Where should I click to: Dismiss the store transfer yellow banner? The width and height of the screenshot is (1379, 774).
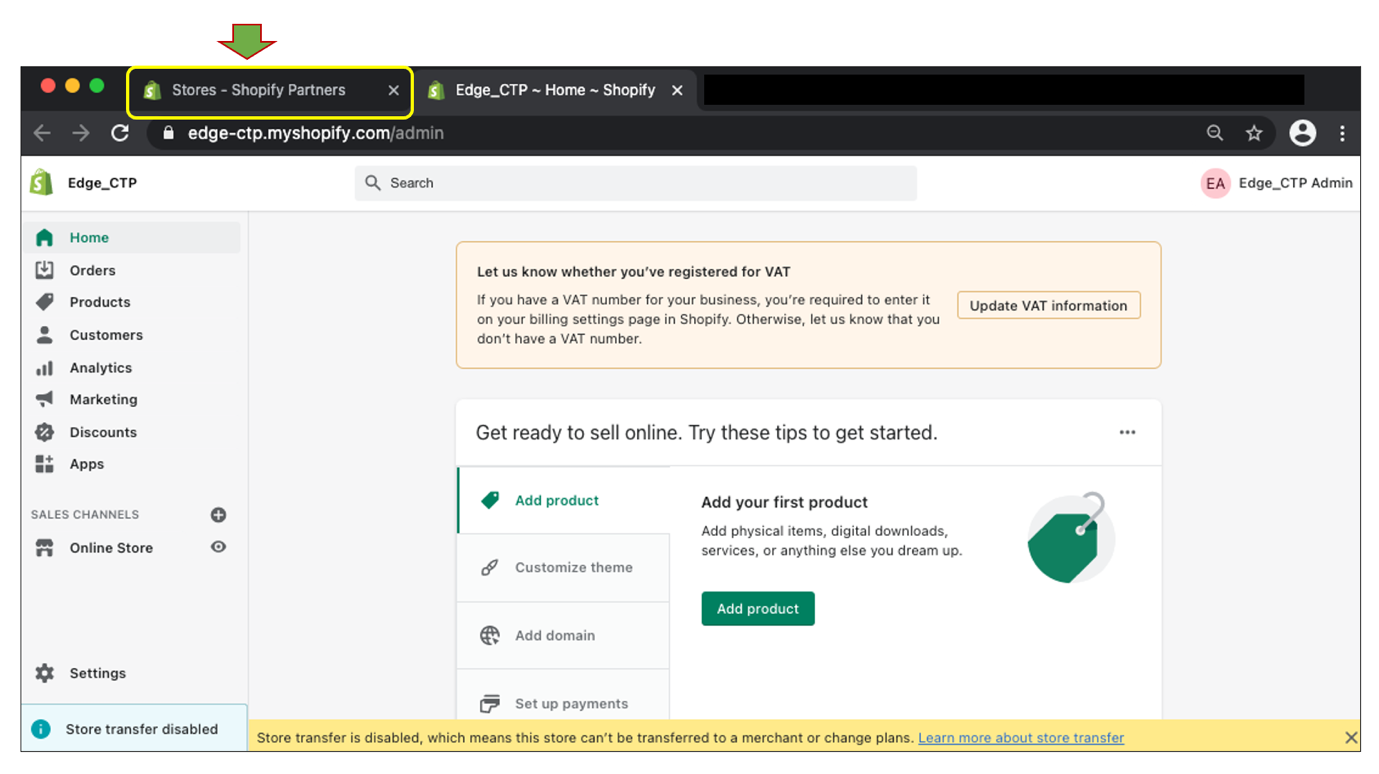[1351, 738]
